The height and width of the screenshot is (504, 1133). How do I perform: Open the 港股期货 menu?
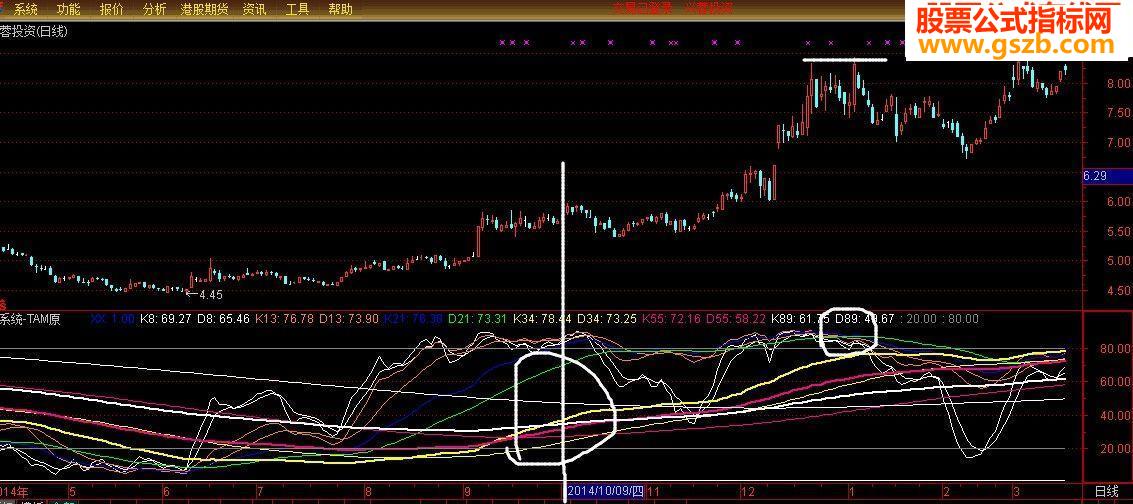click(204, 9)
